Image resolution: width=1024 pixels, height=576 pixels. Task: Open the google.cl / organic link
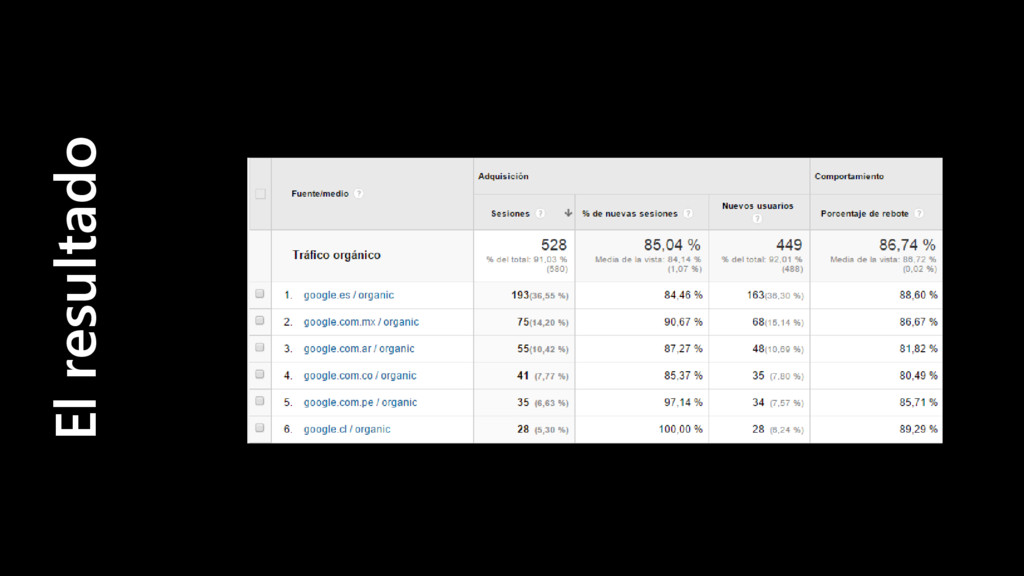click(x=347, y=429)
